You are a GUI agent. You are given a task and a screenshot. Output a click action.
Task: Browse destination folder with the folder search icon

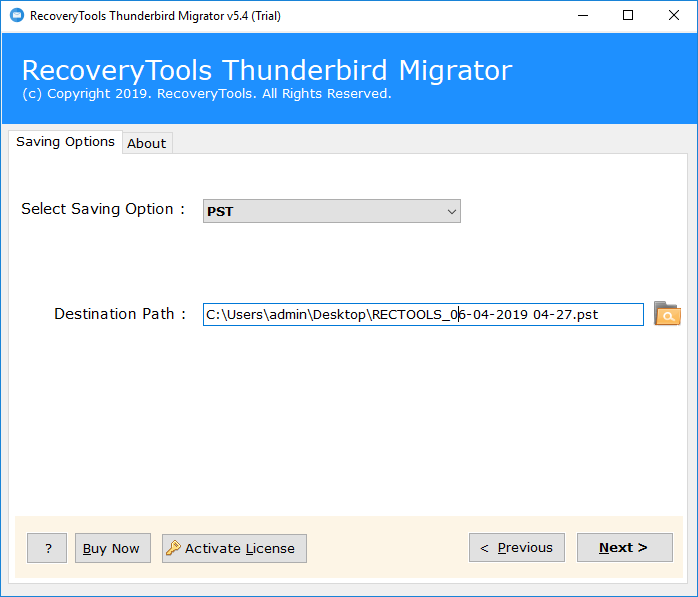point(667,314)
